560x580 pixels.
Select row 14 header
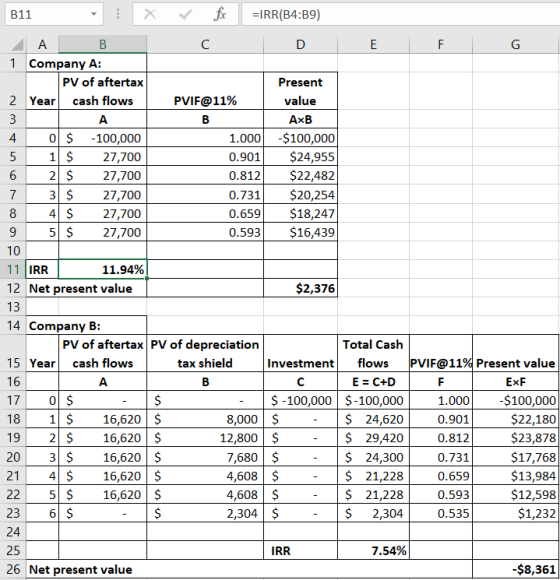coord(13,326)
